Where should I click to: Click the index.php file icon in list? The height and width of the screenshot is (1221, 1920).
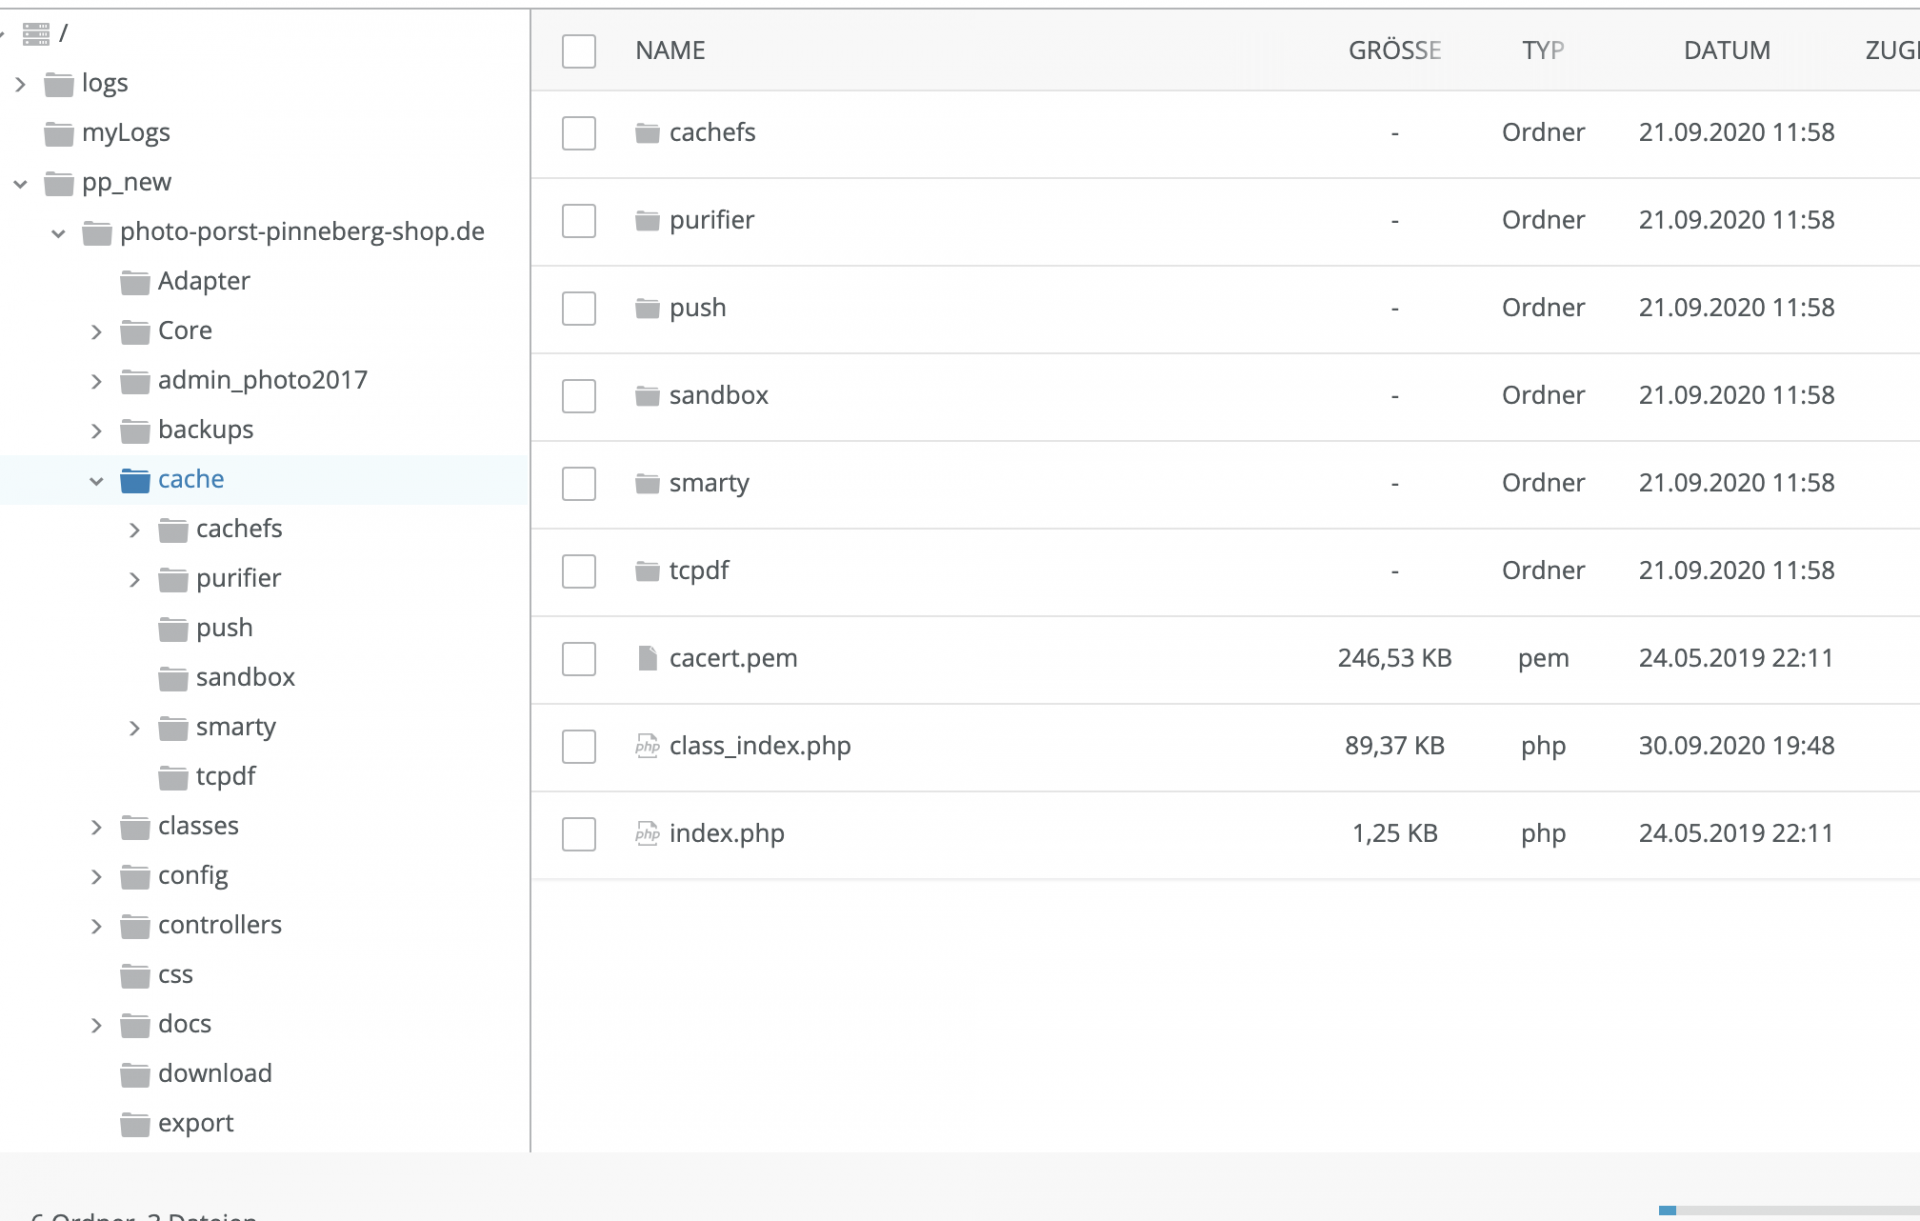[647, 834]
